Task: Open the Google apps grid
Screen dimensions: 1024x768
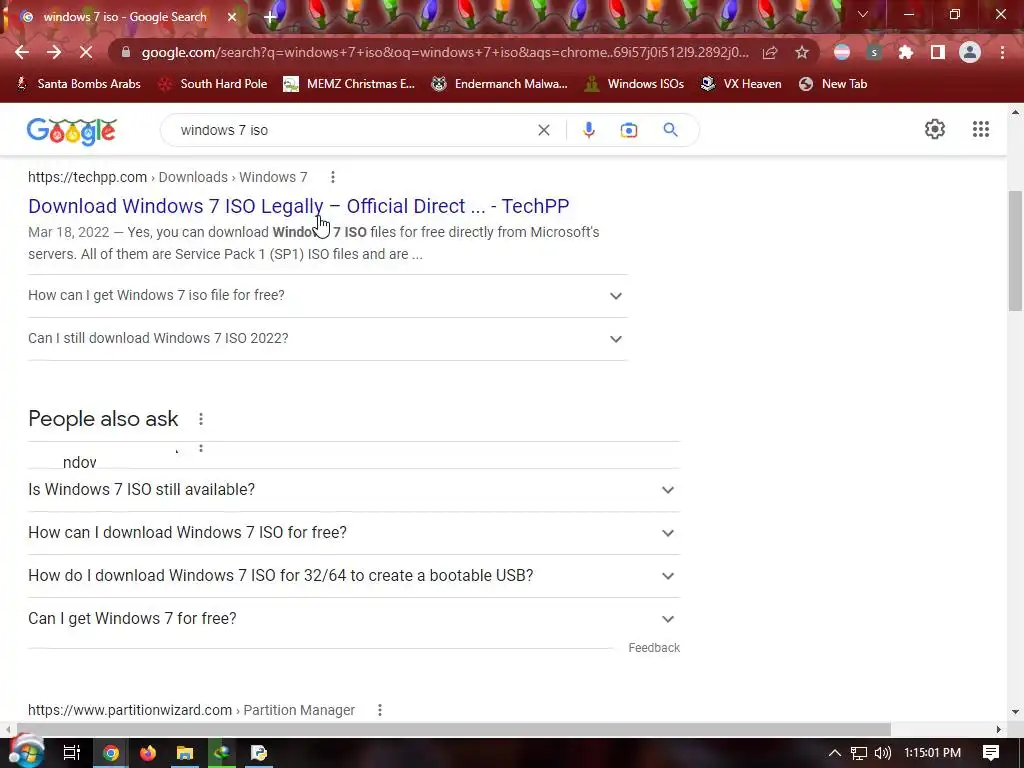Action: (980, 129)
